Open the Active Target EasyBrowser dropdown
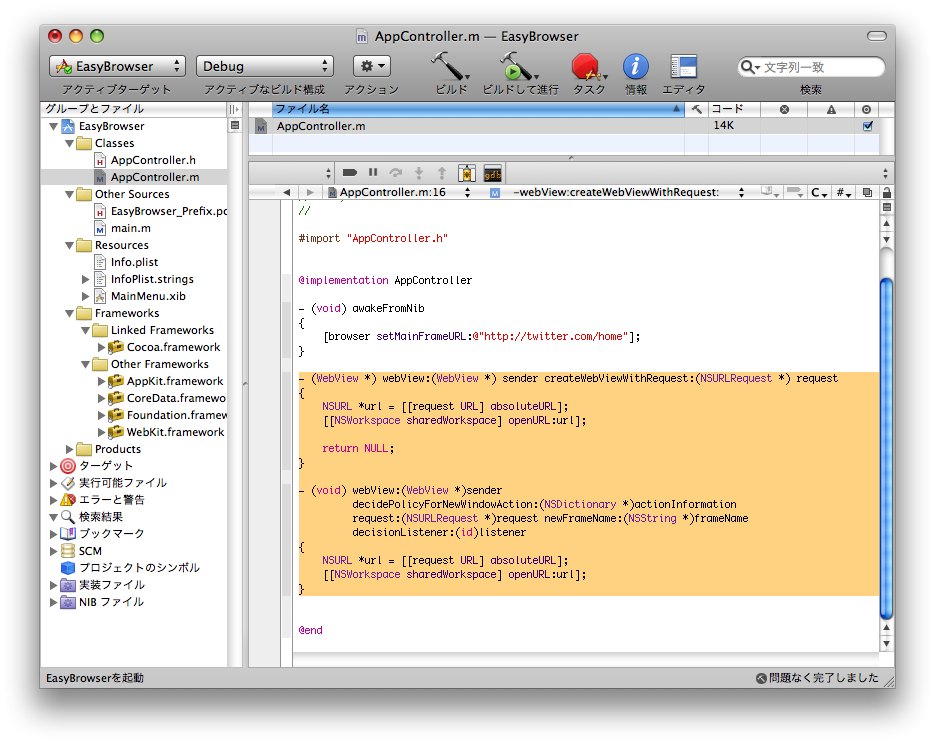Screen dimensions: 935x743 (117, 66)
